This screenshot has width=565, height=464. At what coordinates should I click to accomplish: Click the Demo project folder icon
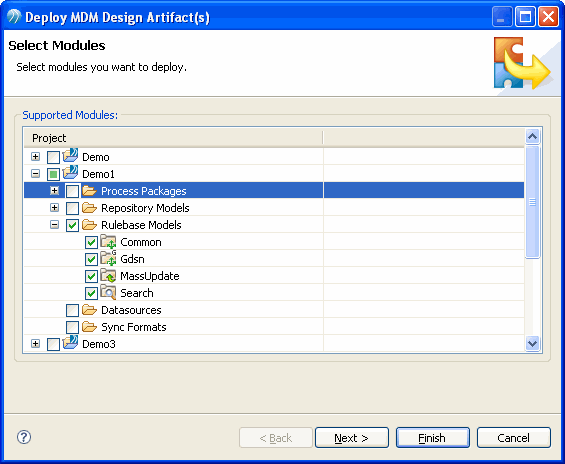coord(70,156)
